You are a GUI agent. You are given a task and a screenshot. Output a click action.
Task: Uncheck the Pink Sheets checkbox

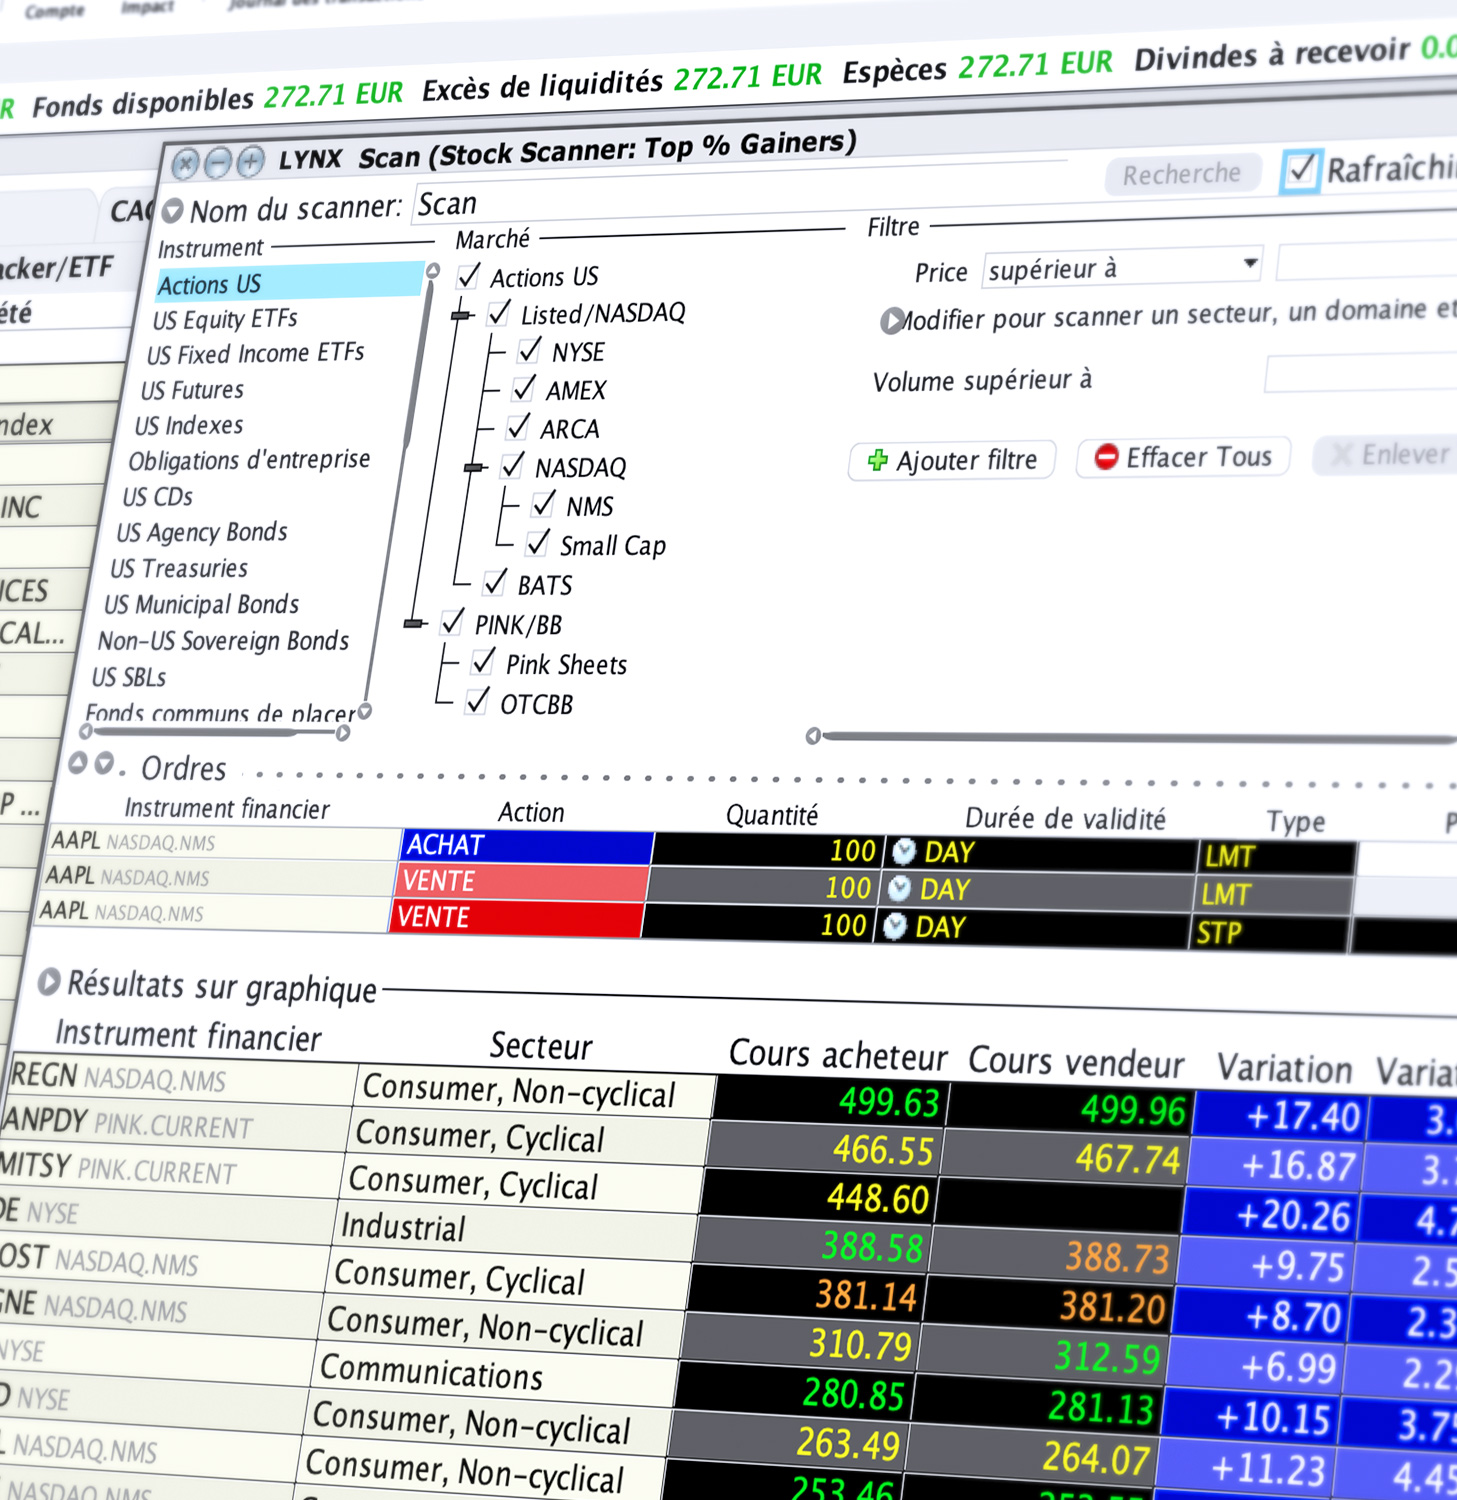[484, 662]
